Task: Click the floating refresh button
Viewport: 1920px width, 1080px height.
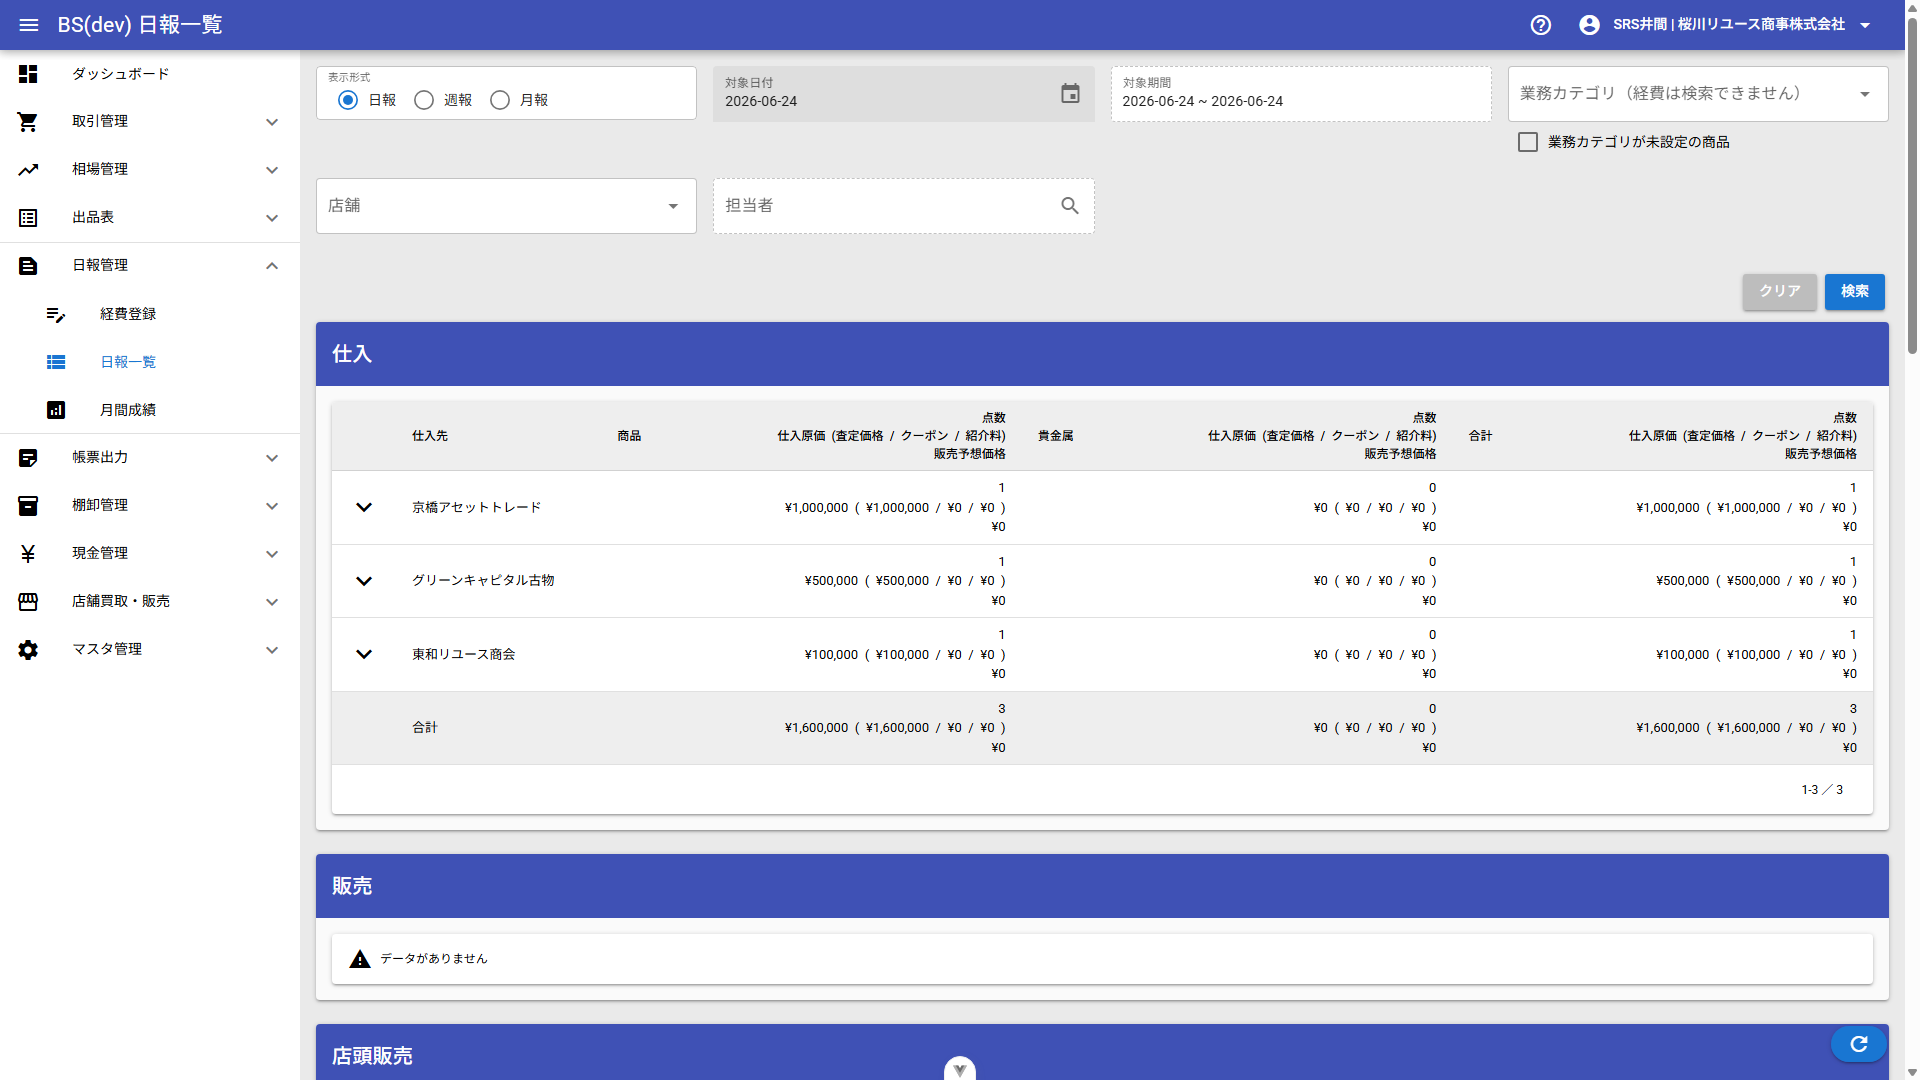Action: tap(1859, 1044)
